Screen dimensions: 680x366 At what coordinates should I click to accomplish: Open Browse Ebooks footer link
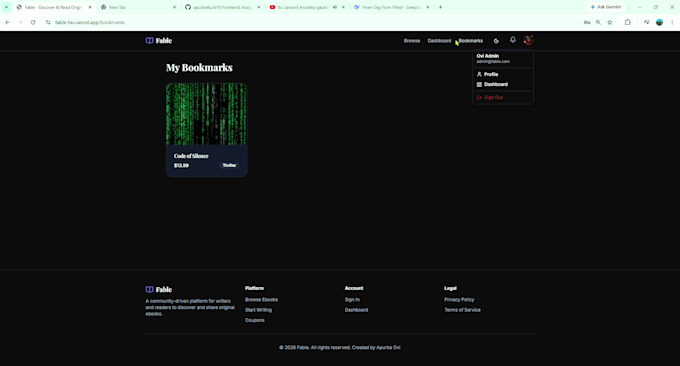click(262, 300)
